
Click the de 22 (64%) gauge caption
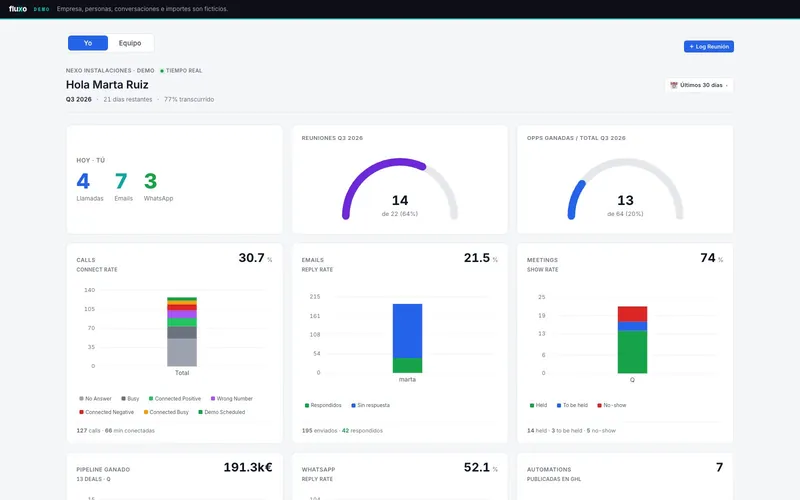click(x=399, y=214)
